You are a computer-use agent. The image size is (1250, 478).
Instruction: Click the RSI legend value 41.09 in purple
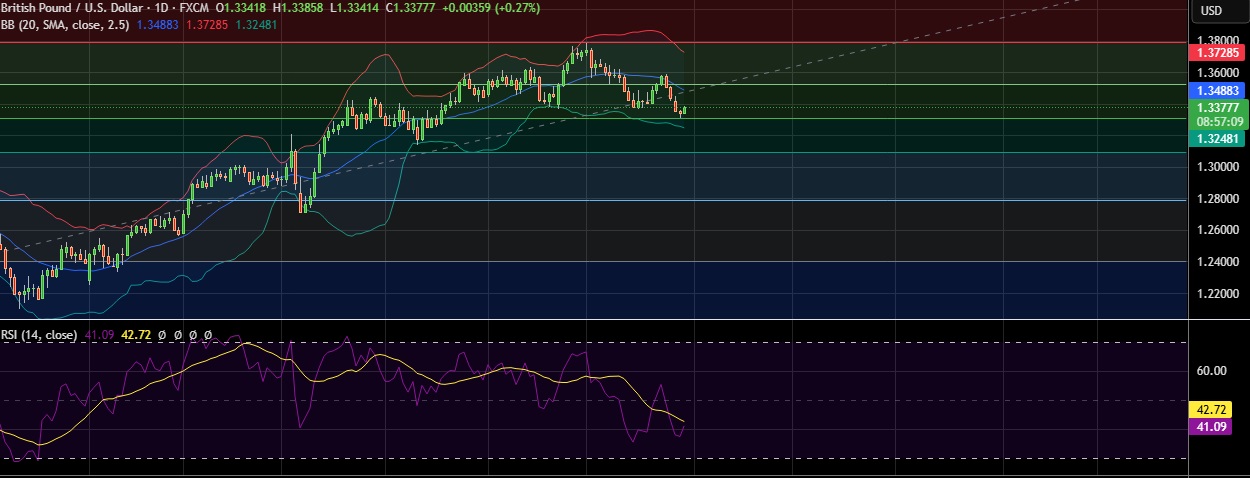click(98, 335)
